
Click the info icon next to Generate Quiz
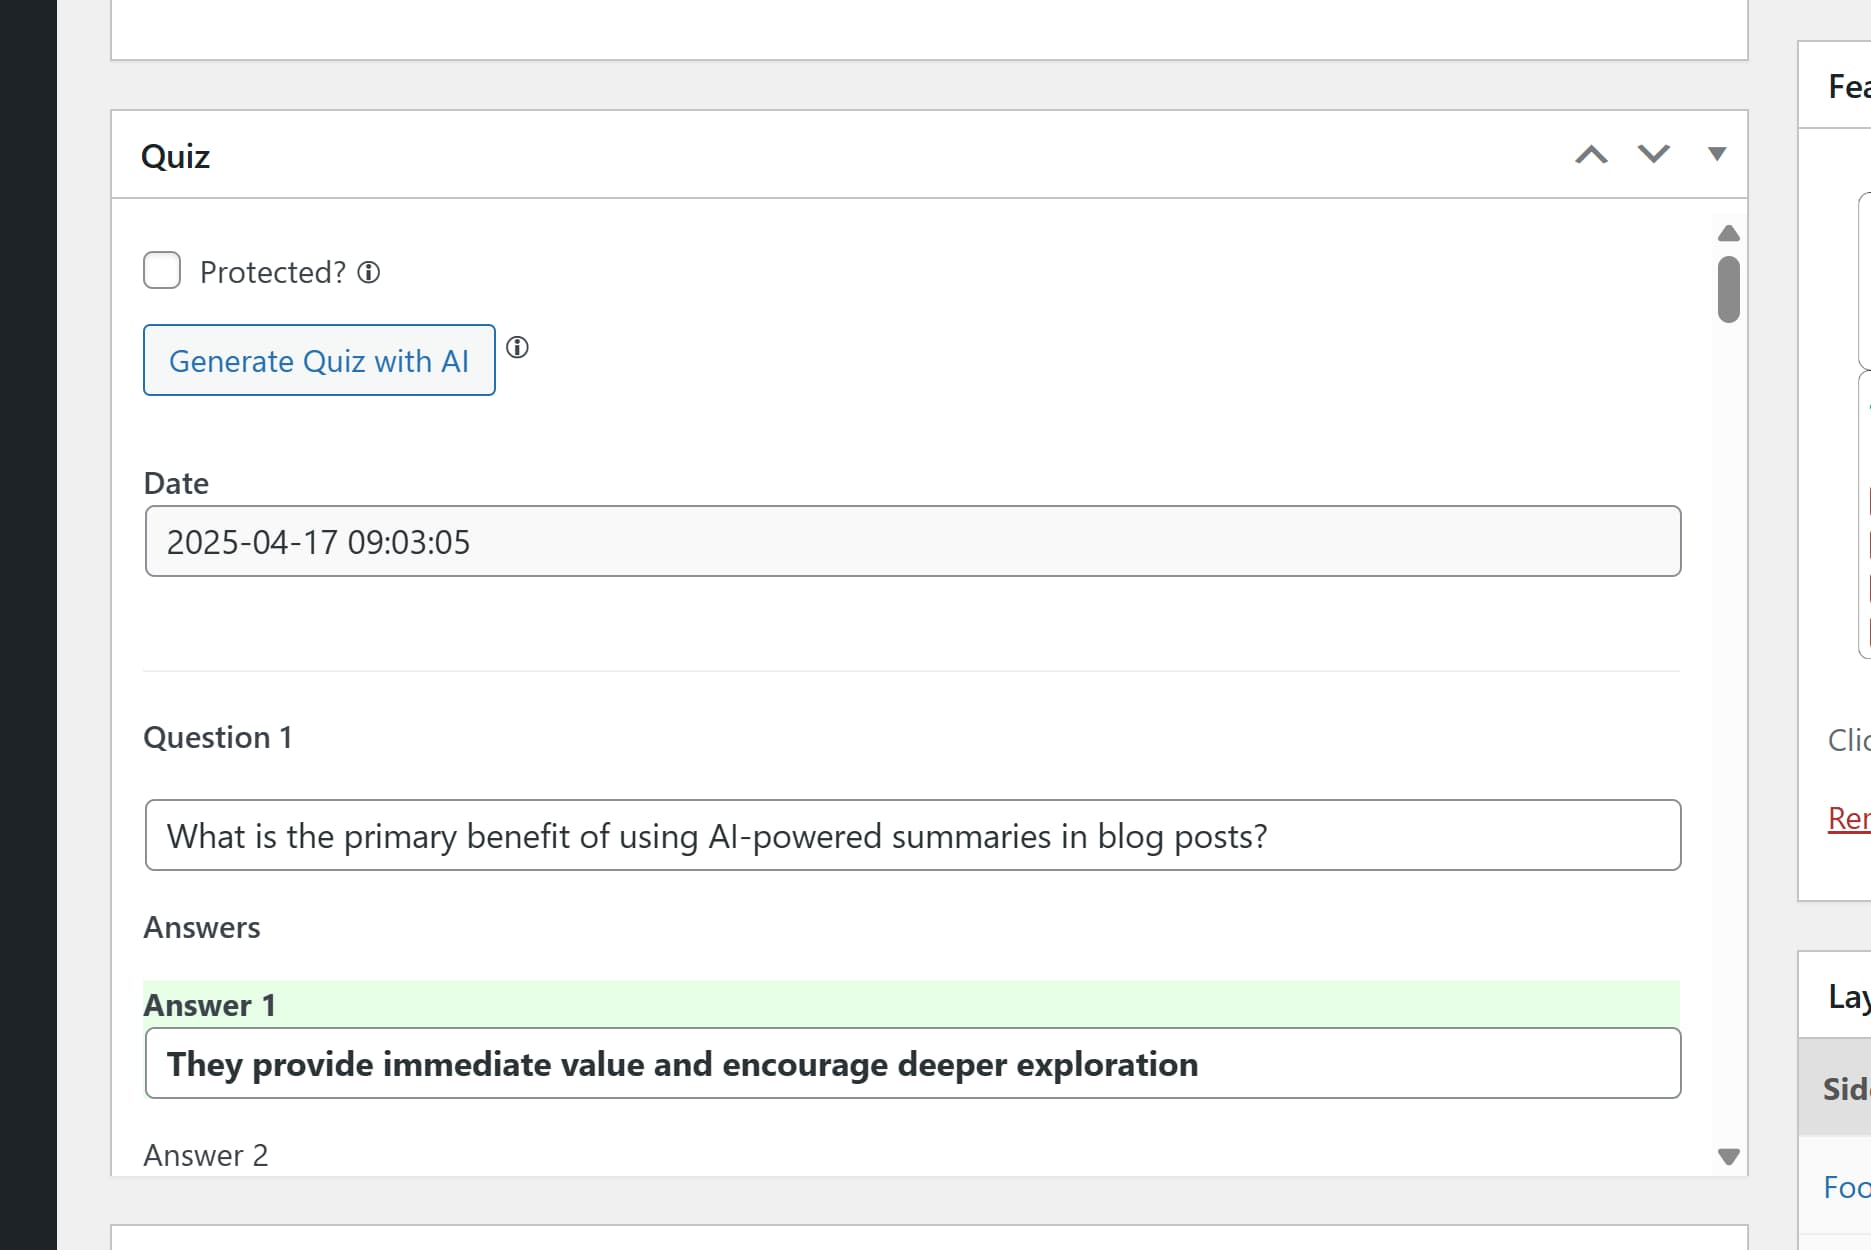point(517,347)
